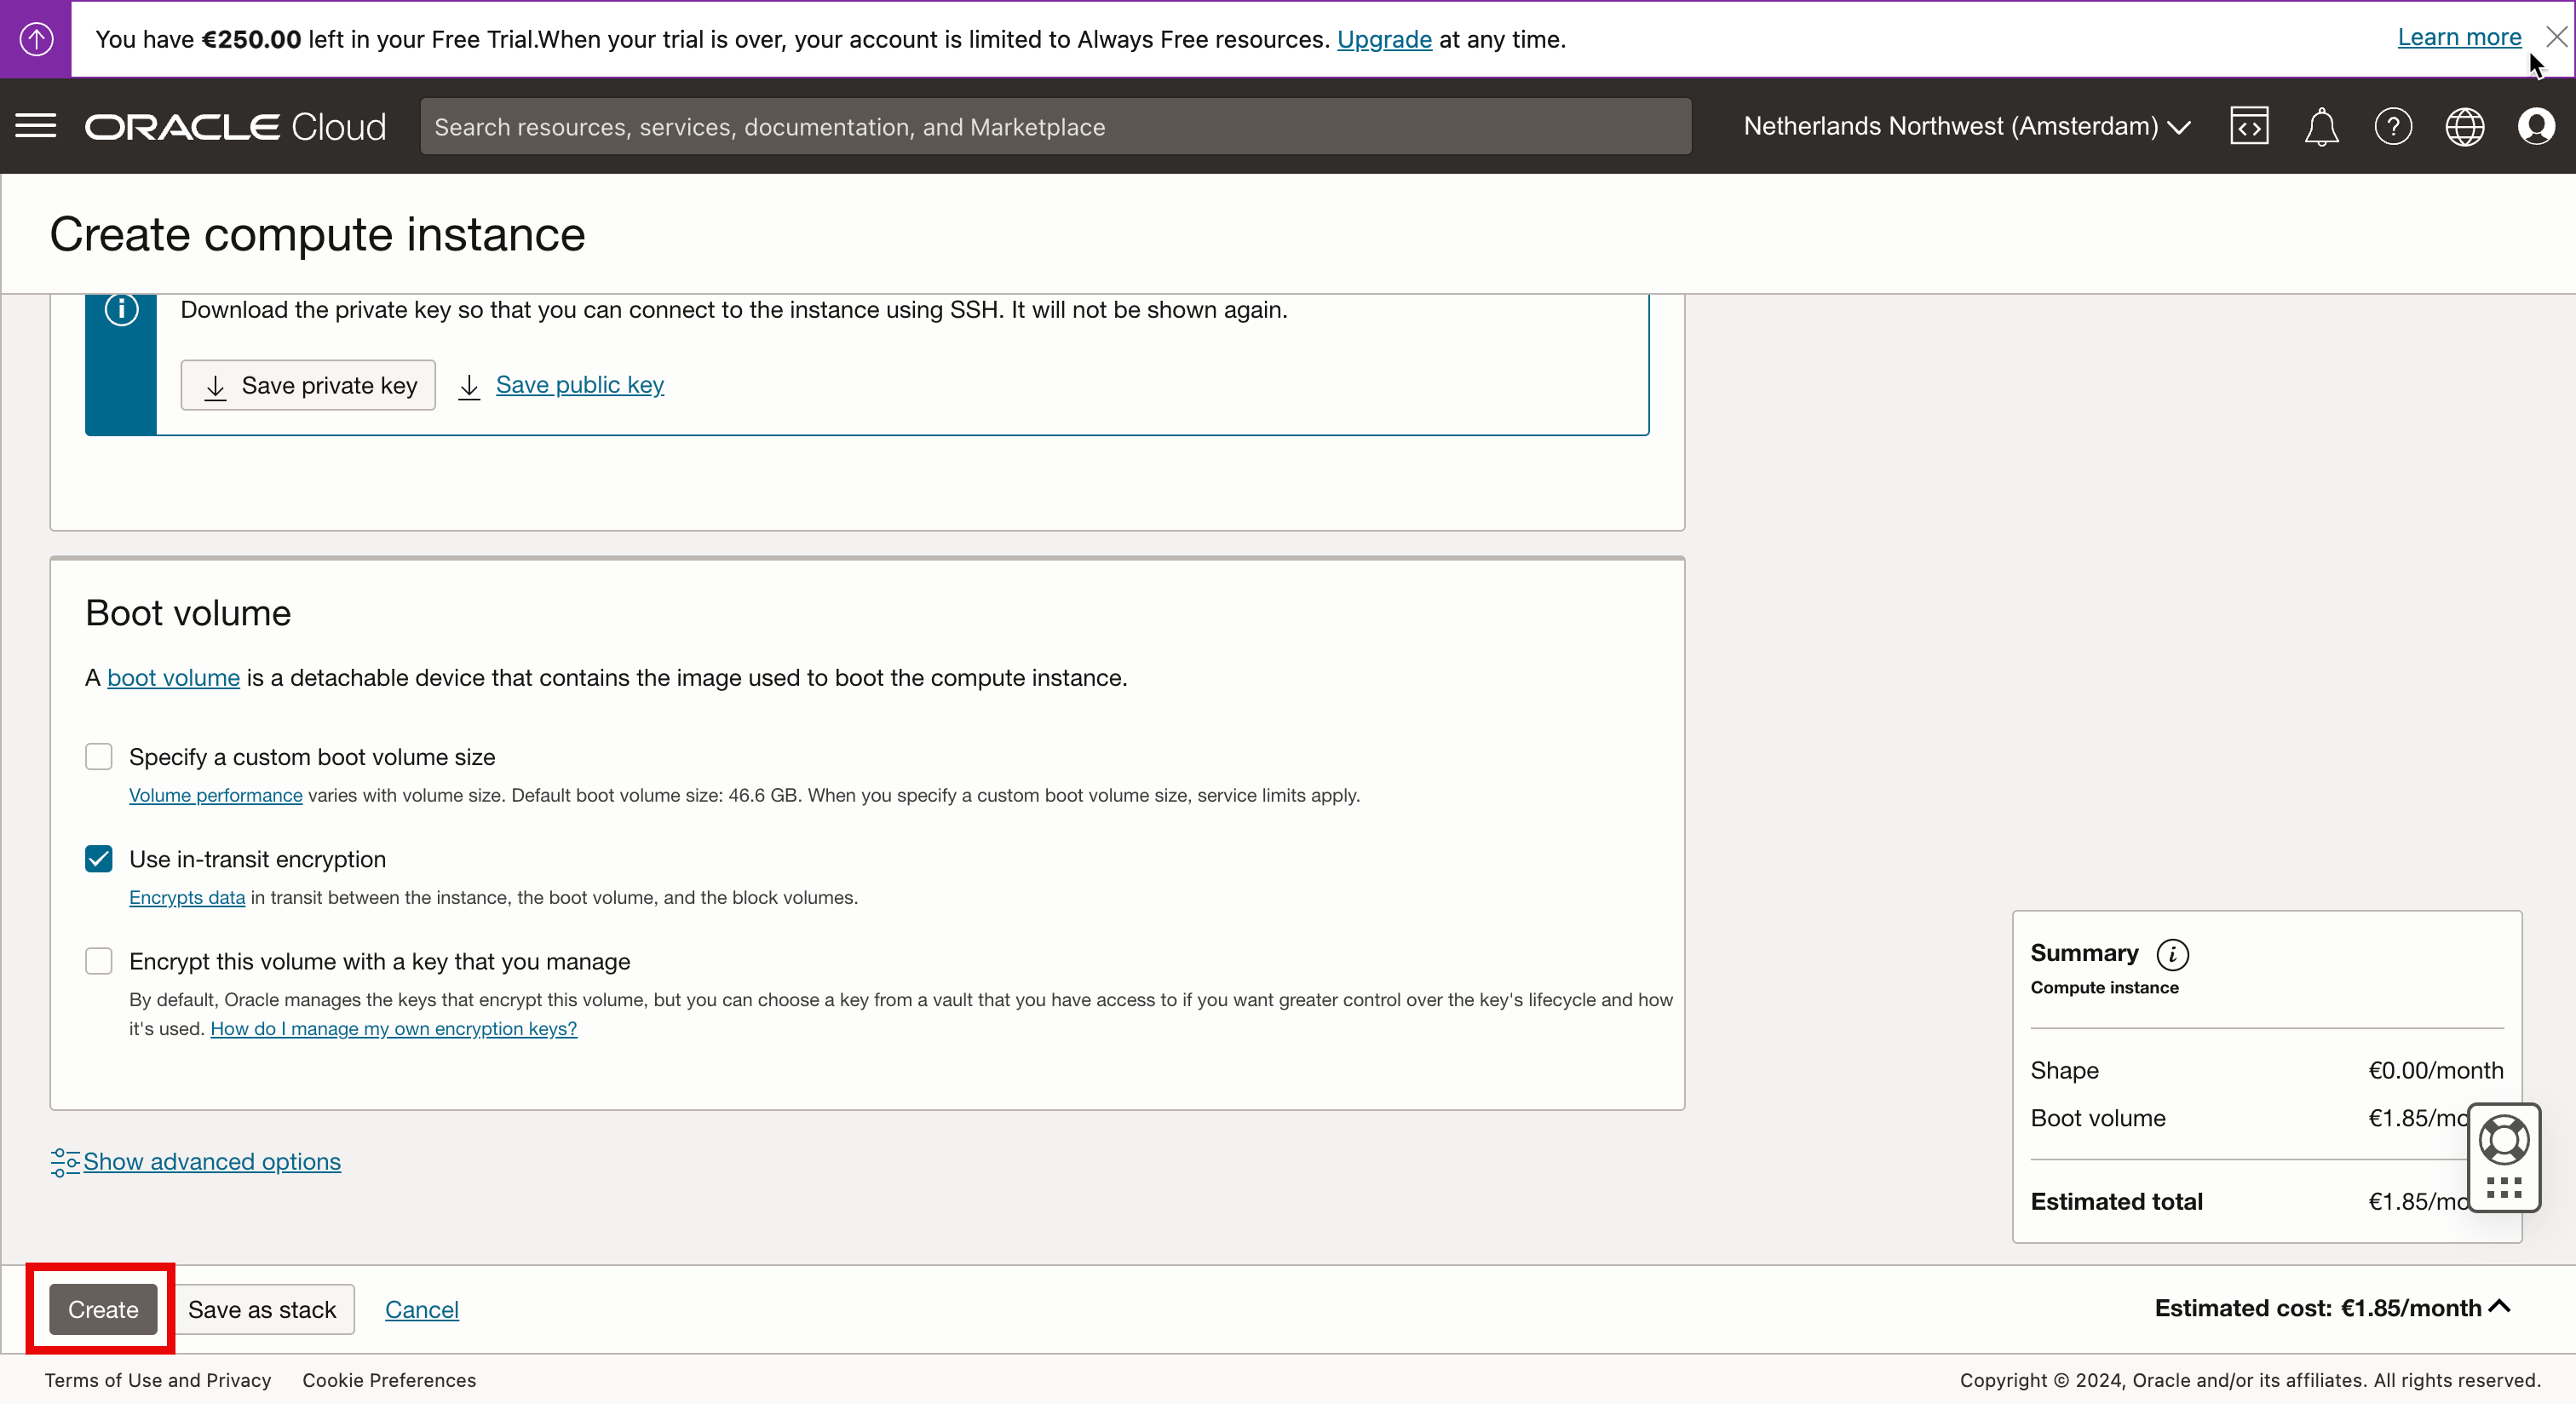
Task: Expand Show advanced options
Action: pyautogui.click(x=211, y=1161)
